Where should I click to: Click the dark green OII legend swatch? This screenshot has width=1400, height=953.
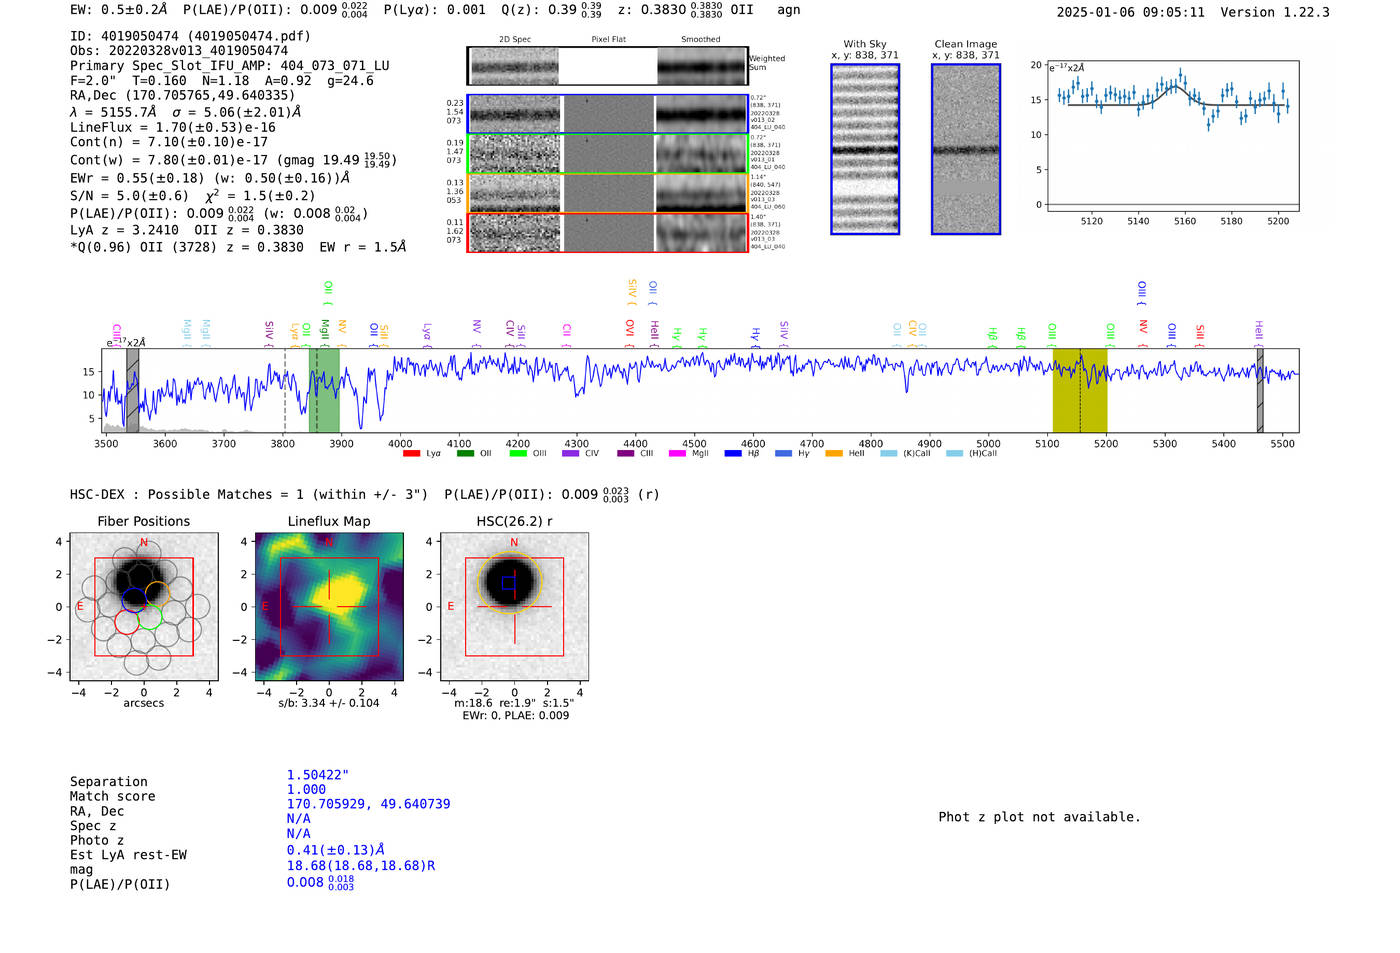click(x=465, y=454)
